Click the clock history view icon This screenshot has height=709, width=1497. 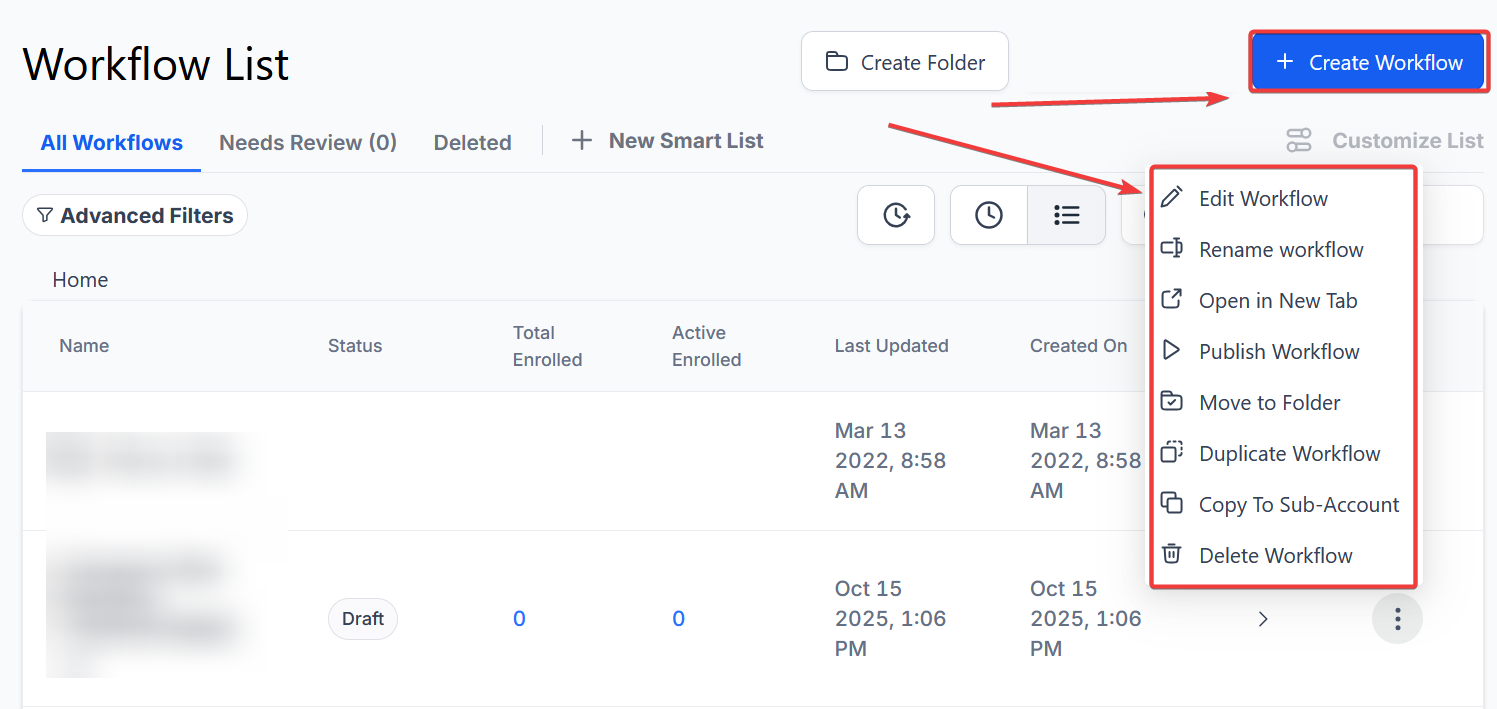[x=988, y=215]
